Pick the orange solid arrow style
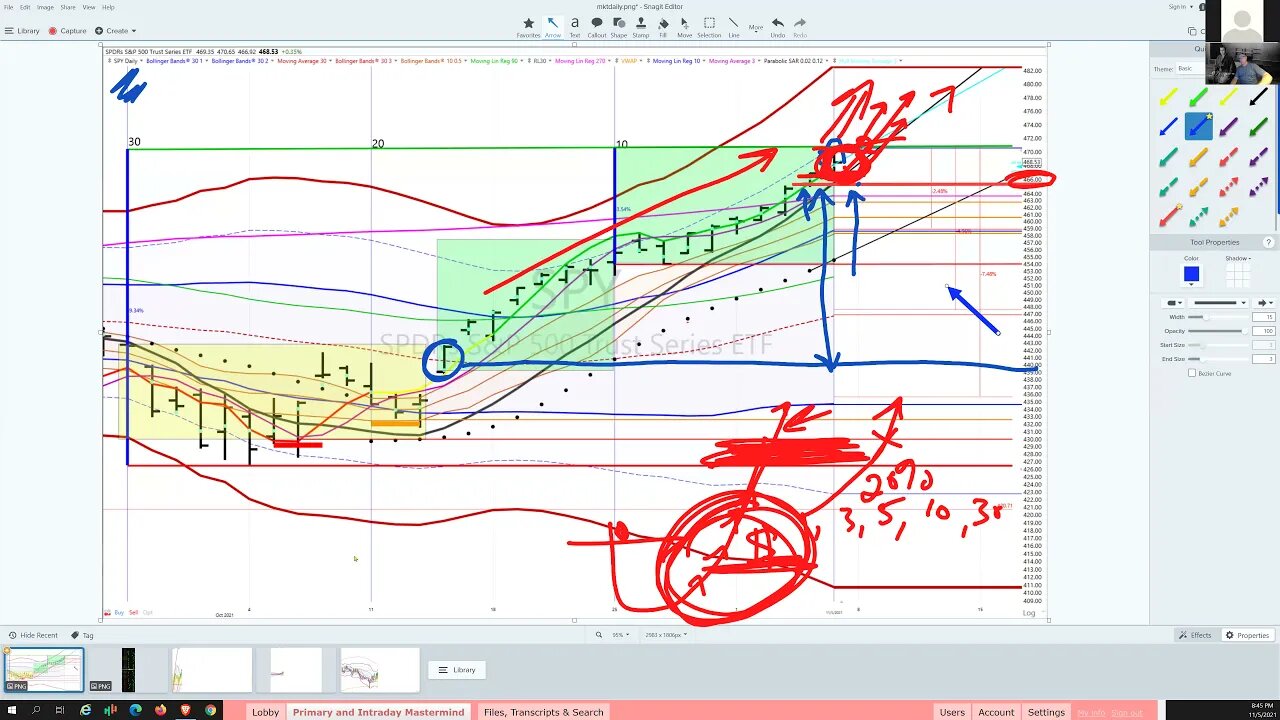The image size is (1280, 720). (x=1198, y=157)
